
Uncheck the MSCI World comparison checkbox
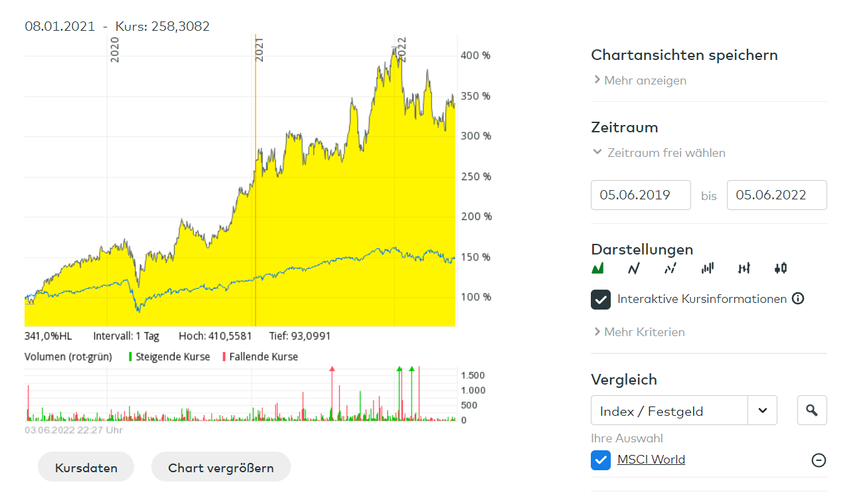coord(601,460)
